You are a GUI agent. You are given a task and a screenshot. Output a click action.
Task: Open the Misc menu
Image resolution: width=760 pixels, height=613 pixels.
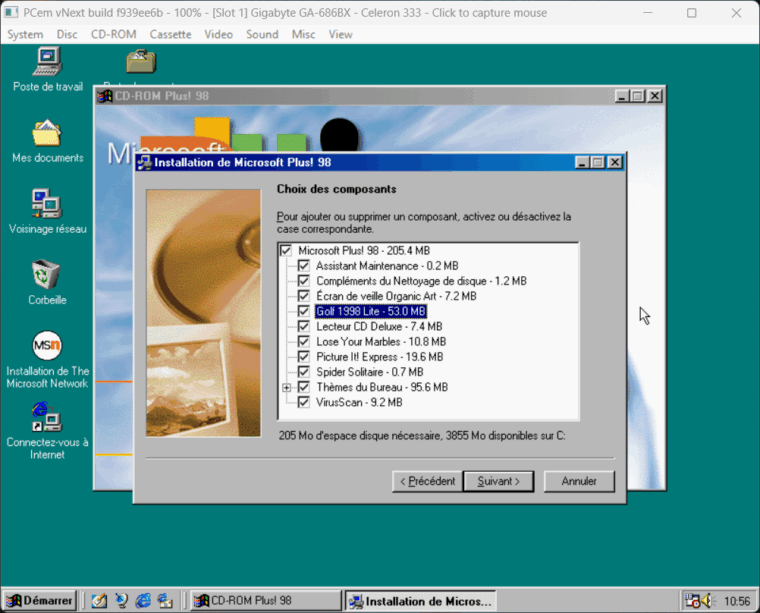point(303,34)
